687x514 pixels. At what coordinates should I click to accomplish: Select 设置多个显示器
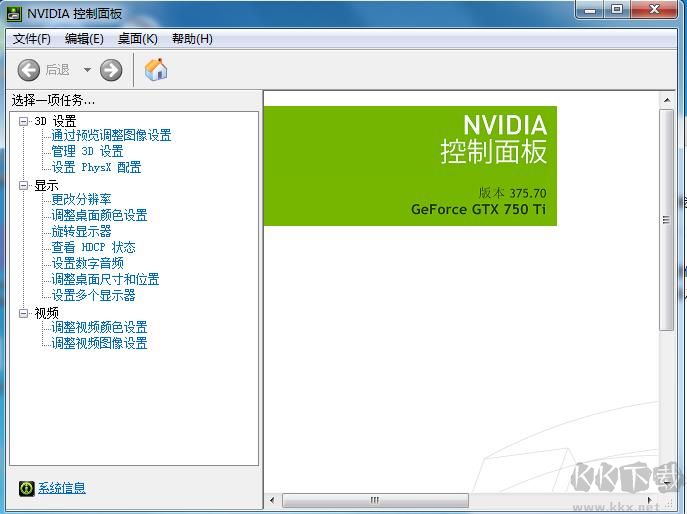click(93, 295)
